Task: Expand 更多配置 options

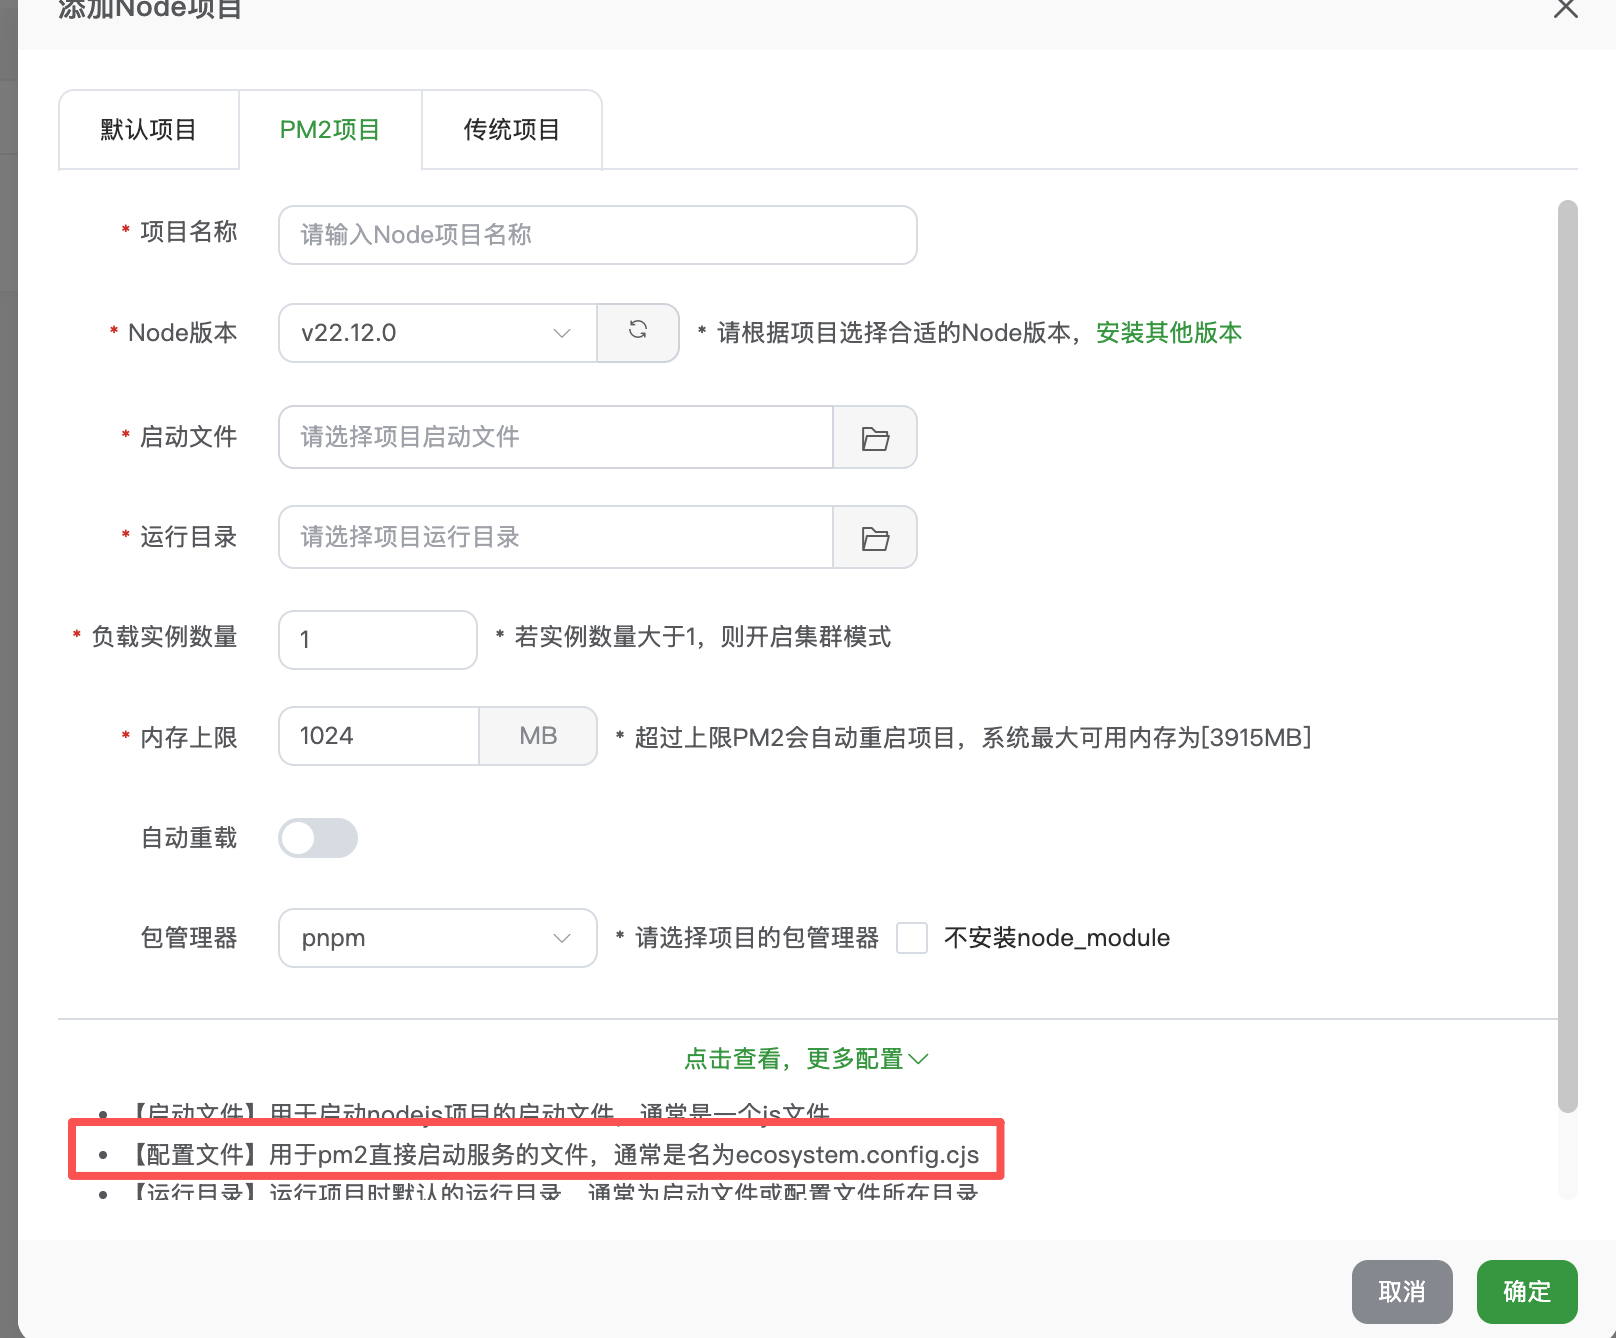Action: point(806,1058)
